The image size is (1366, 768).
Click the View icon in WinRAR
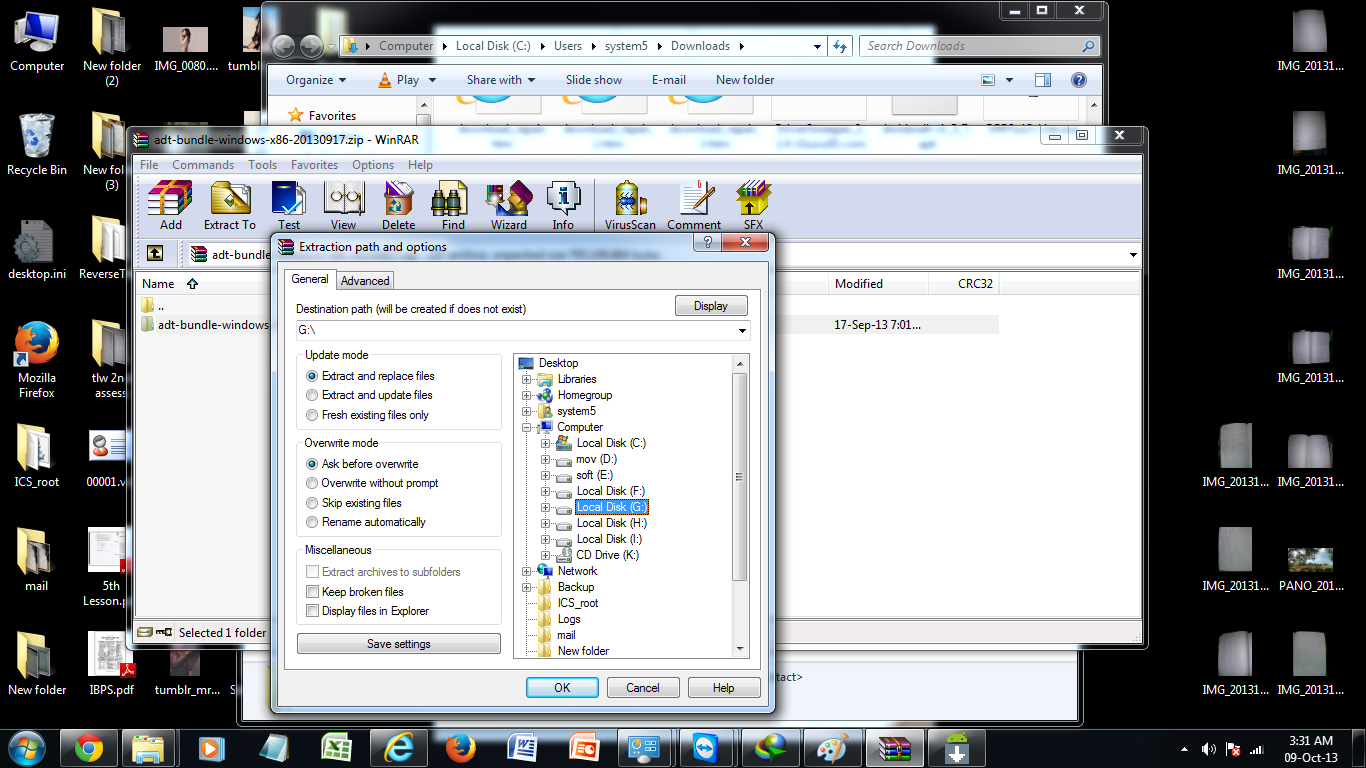tap(343, 205)
